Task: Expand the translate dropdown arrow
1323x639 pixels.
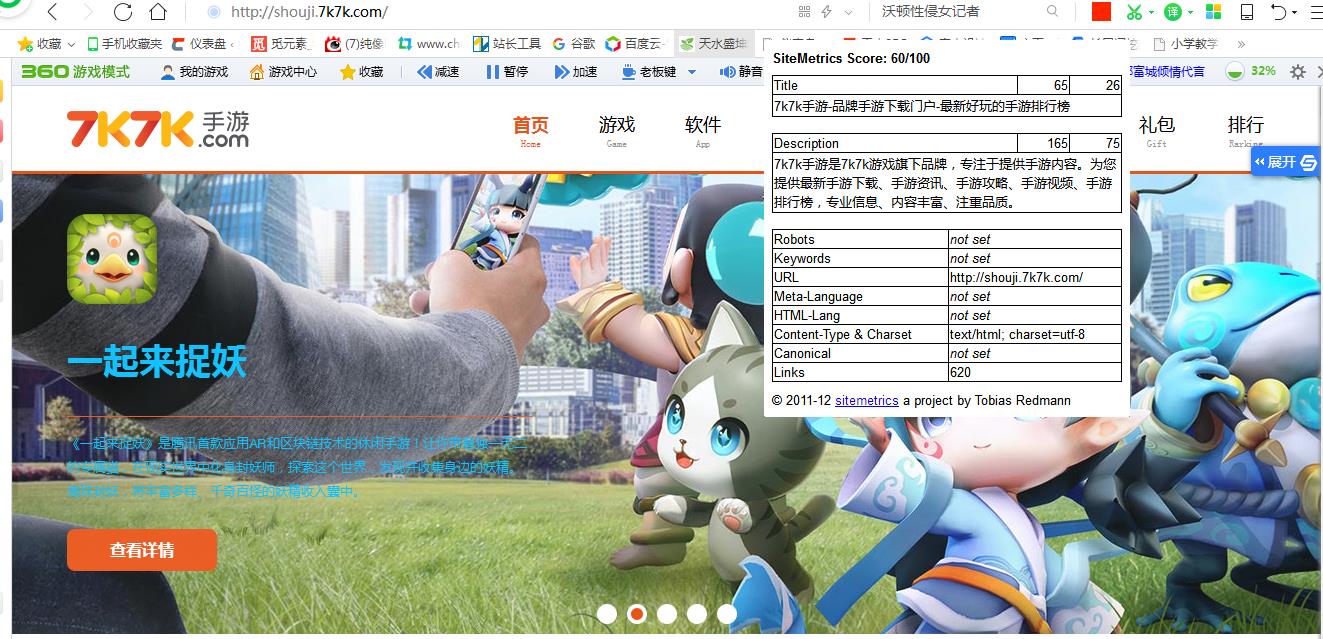Action: point(1191,13)
